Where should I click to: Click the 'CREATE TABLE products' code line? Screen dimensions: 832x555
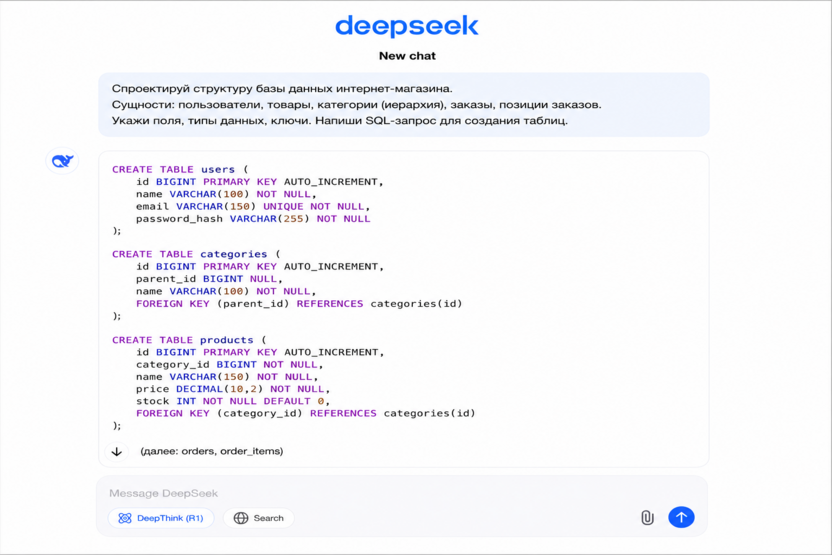189,340
